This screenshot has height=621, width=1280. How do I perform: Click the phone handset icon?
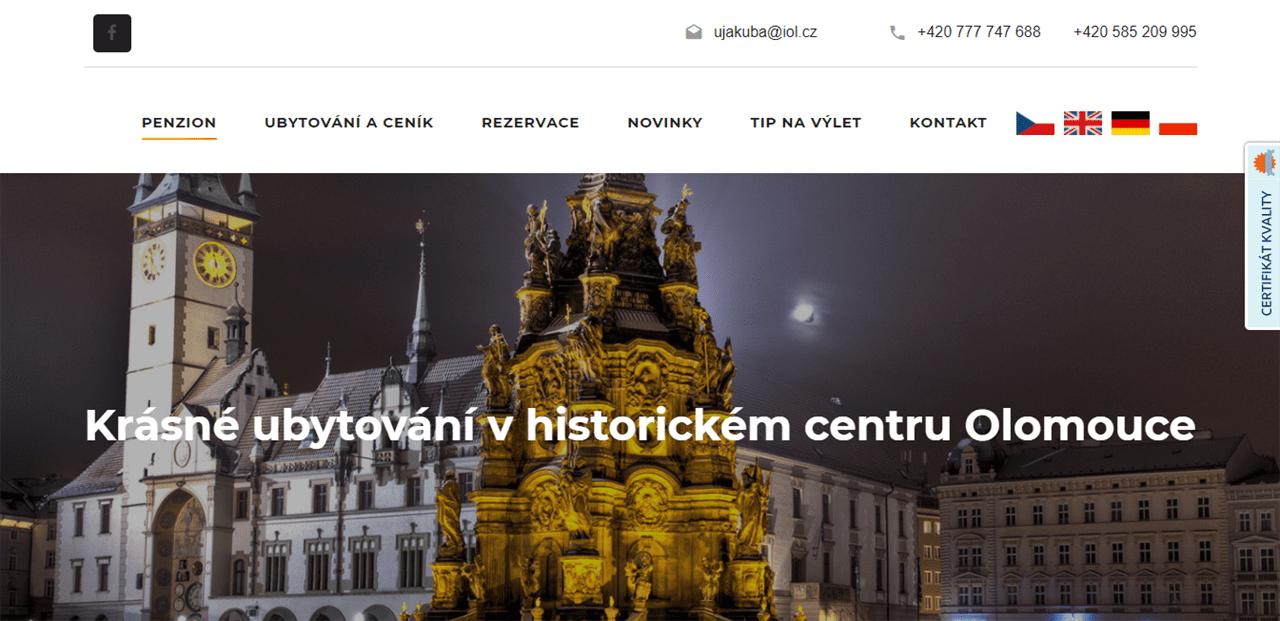point(897,33)
